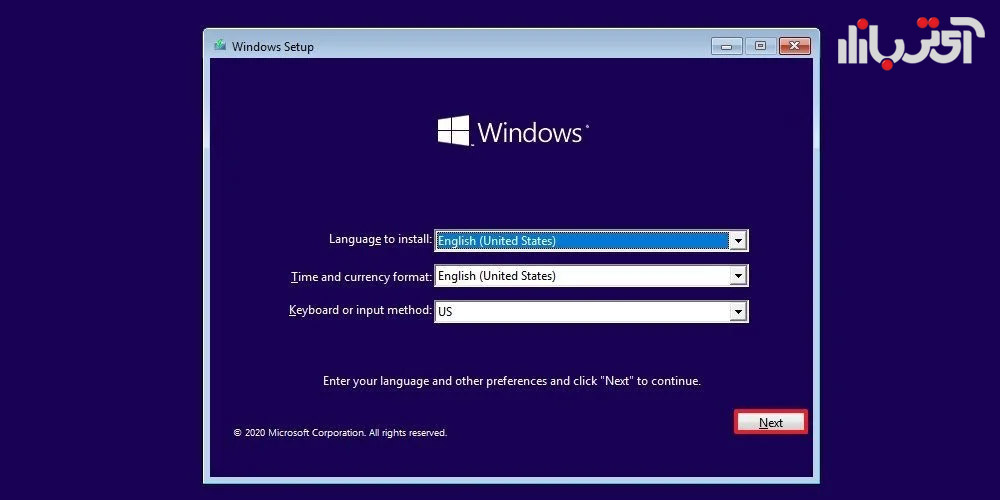1000x500 pixels.
Task: Maximize the Windows Setup window
Action: click(x=760, y=46)
